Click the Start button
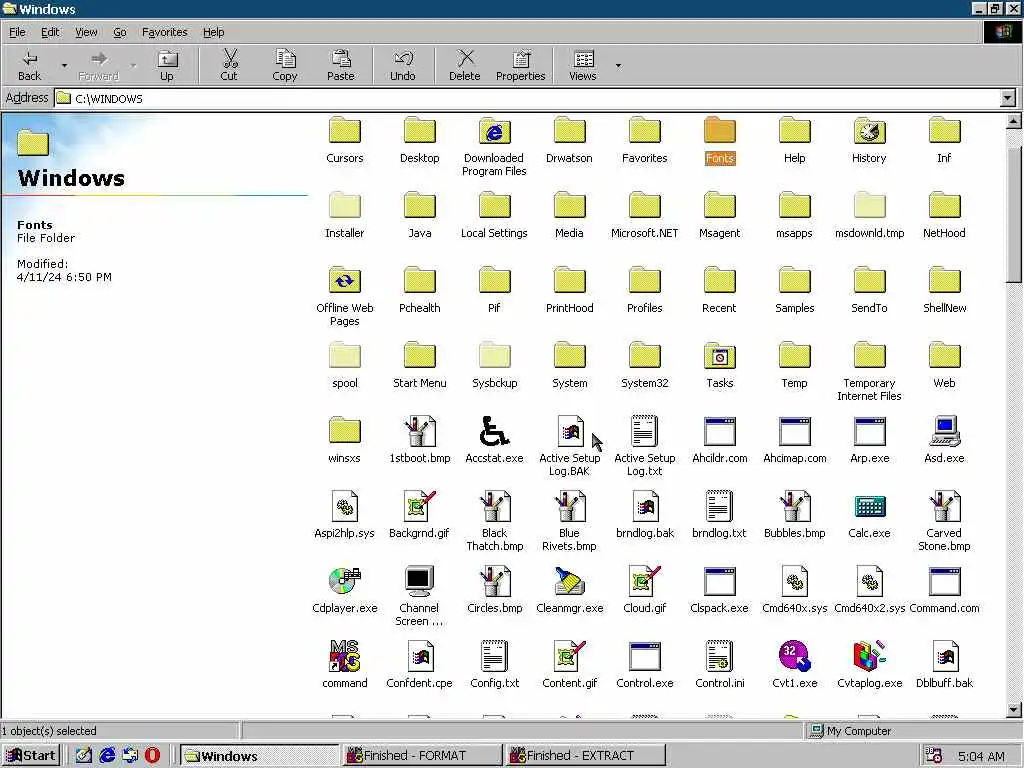The width and height of the screenshot is (1024, 768). (31, 756)
